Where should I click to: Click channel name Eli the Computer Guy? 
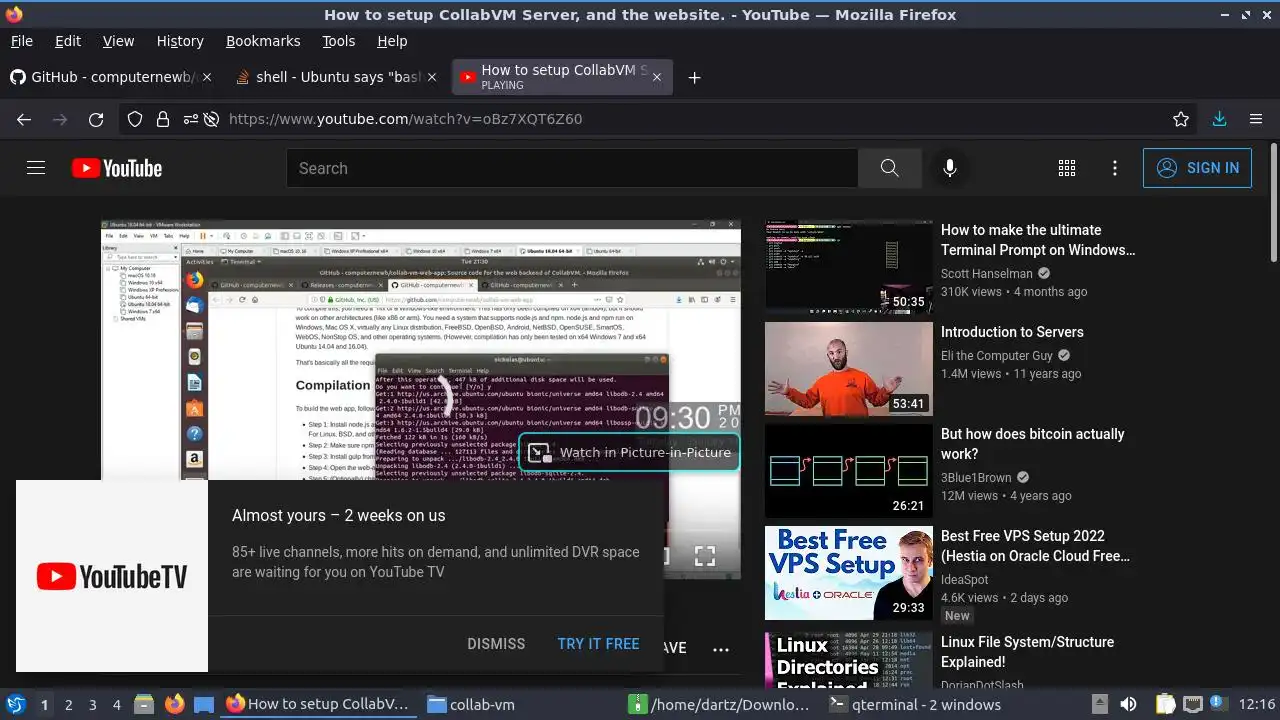(997, 356)
